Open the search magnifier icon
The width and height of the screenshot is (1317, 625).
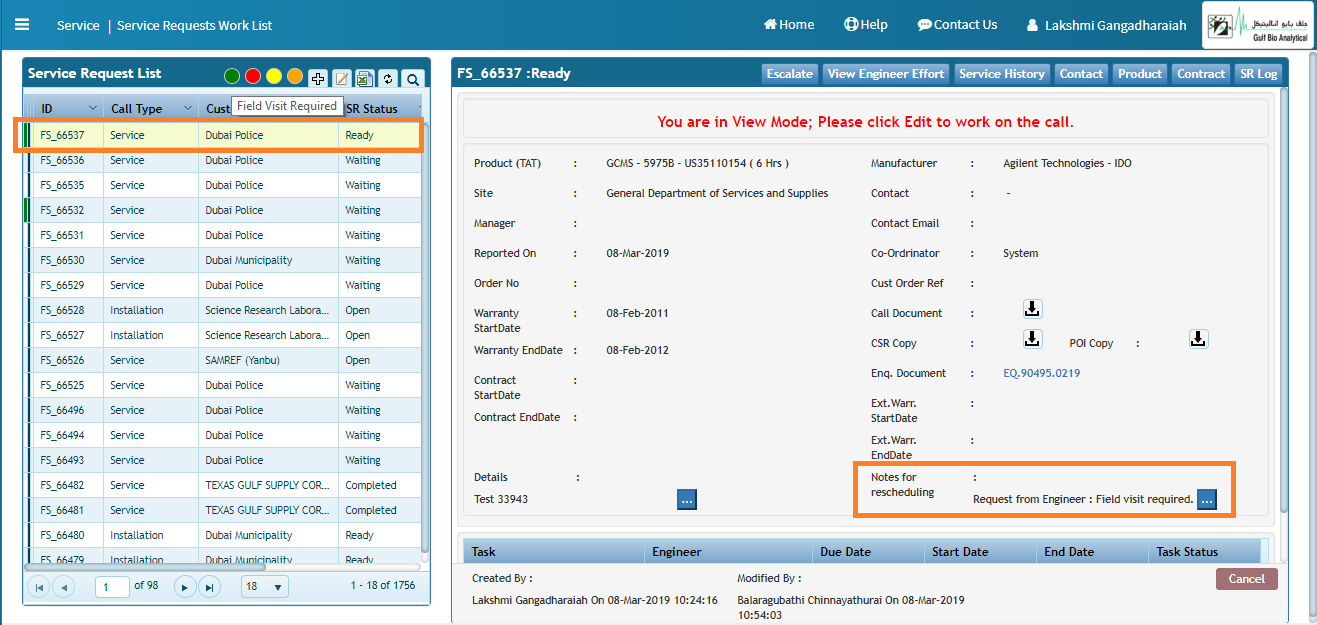(412, 78)
